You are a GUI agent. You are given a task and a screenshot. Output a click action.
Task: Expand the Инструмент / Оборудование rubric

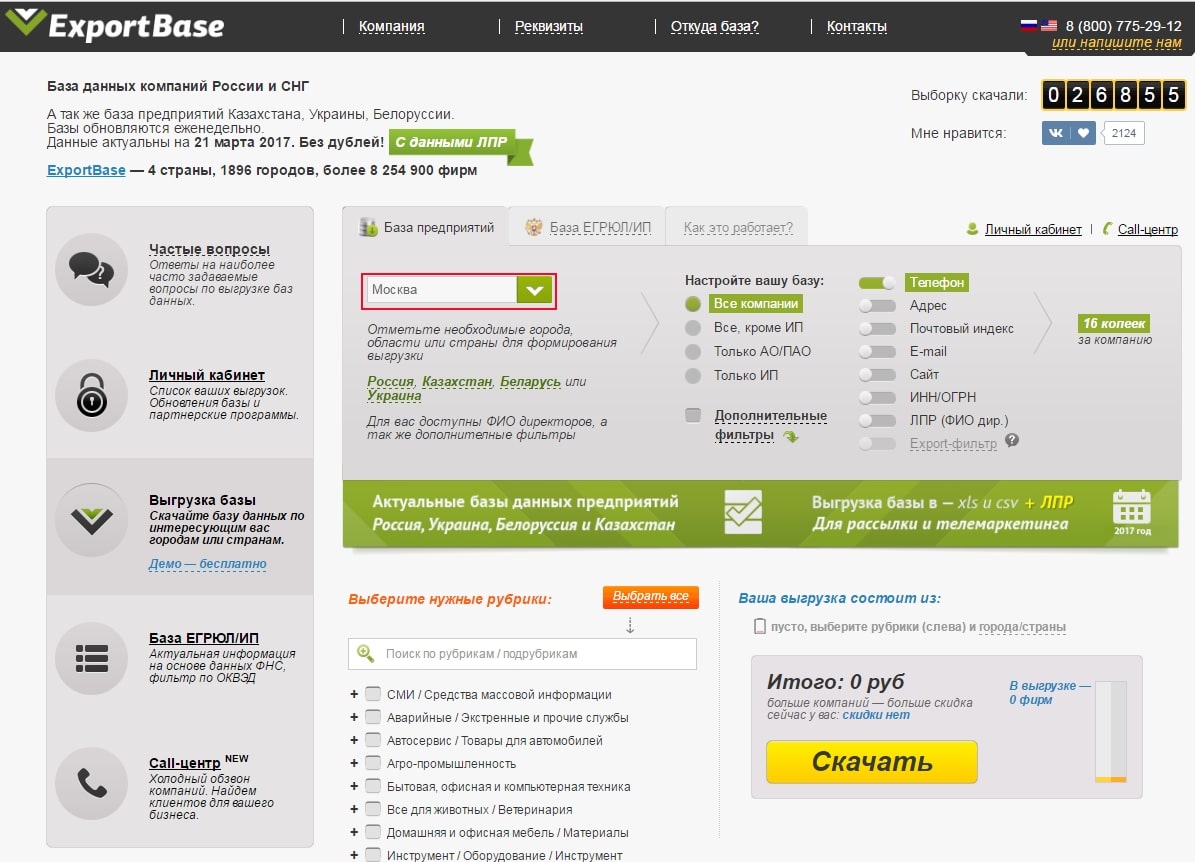click(x=354, y=854)
